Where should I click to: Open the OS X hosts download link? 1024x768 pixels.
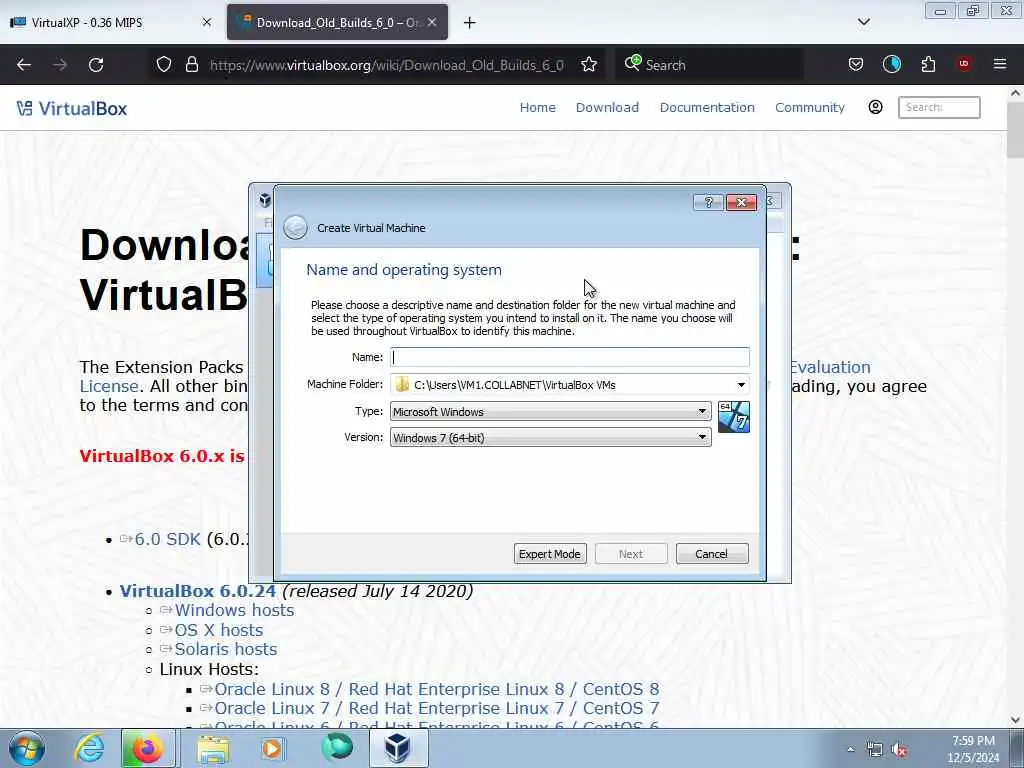[x=219, y=630]
